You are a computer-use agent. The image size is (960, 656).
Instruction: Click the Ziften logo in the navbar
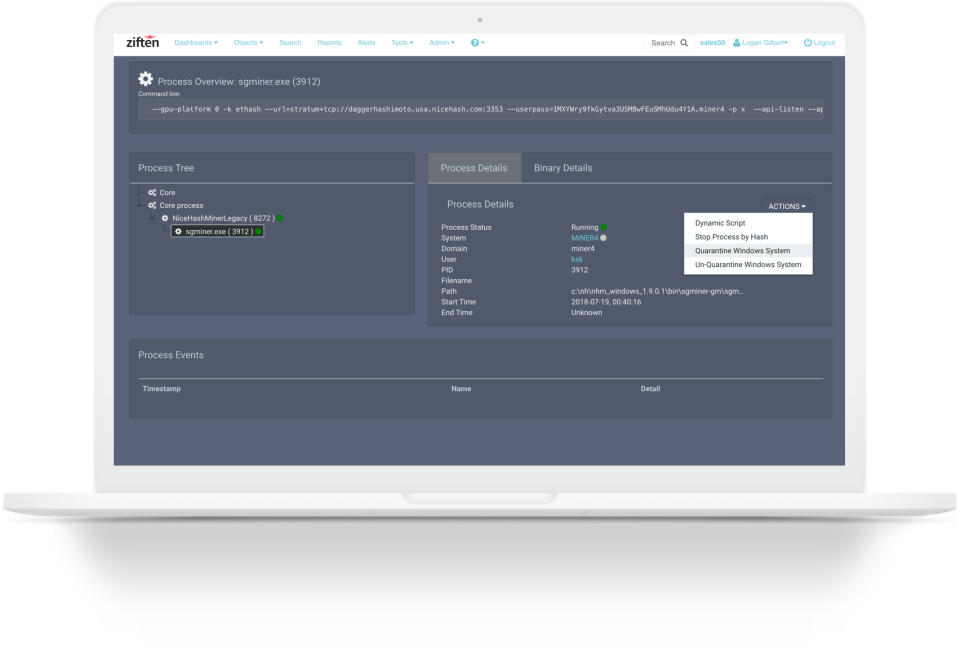pyautogui.click(x=142, y=42)
